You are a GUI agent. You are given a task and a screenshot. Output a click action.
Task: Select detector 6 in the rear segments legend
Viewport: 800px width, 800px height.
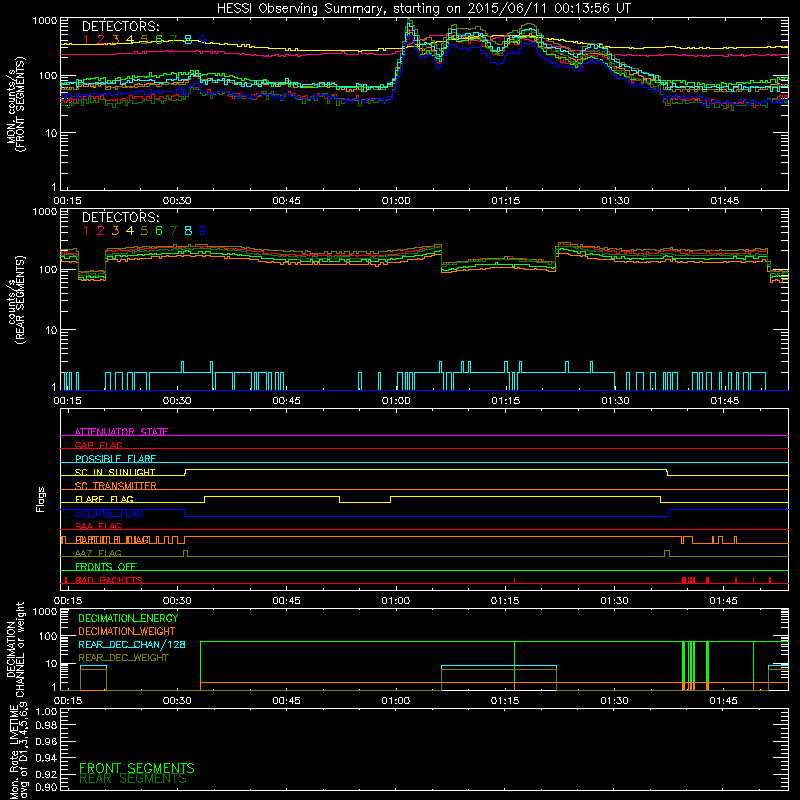pos(159,231)
